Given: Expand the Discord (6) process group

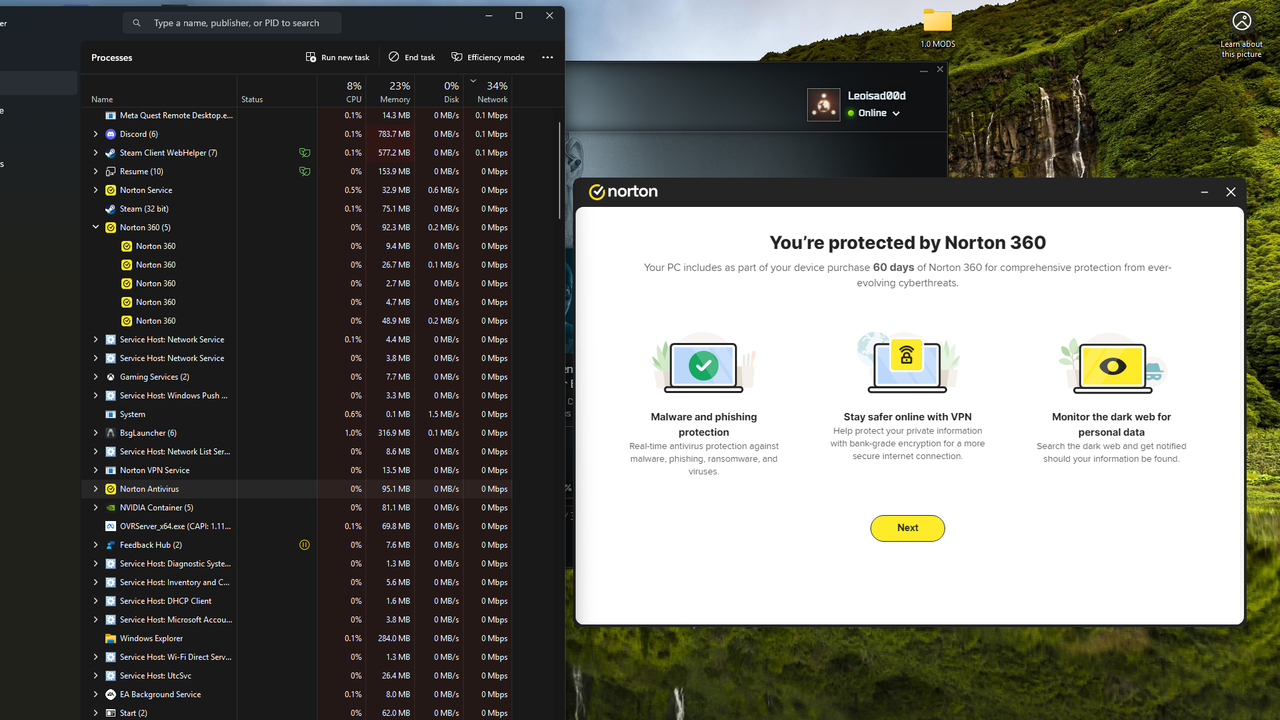Looking at the screenshot, I should (x=96, y=134).
